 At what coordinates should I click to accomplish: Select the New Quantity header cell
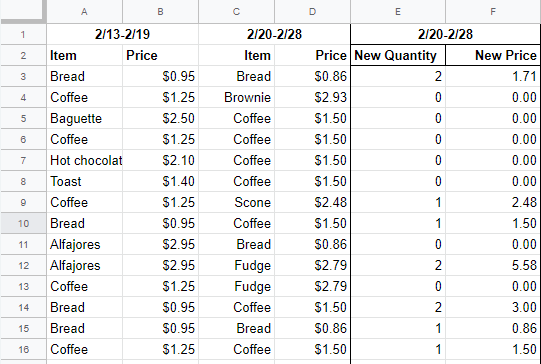click(x=398, y=55)
